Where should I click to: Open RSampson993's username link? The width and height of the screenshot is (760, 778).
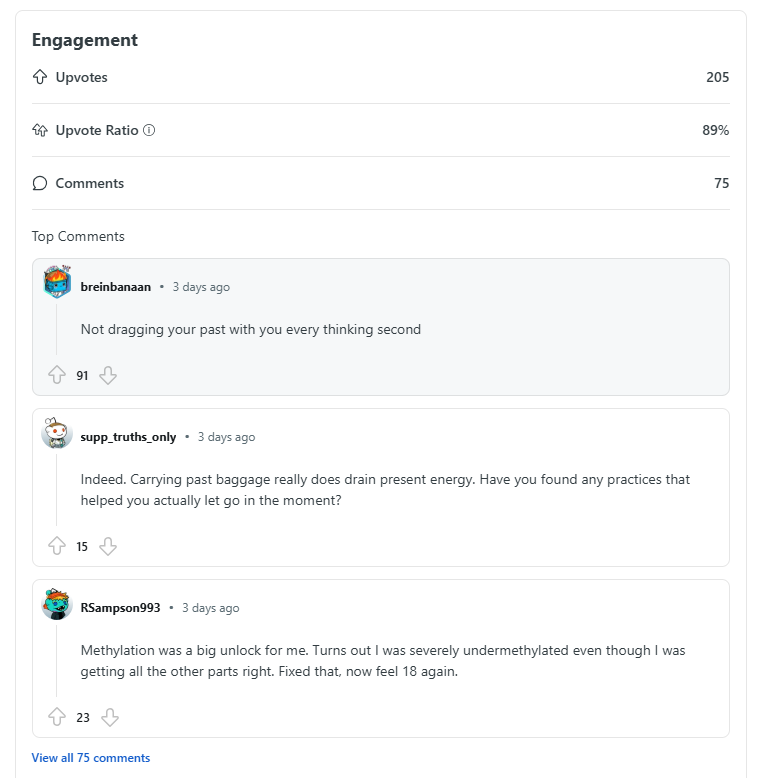[x=120, y=608]
